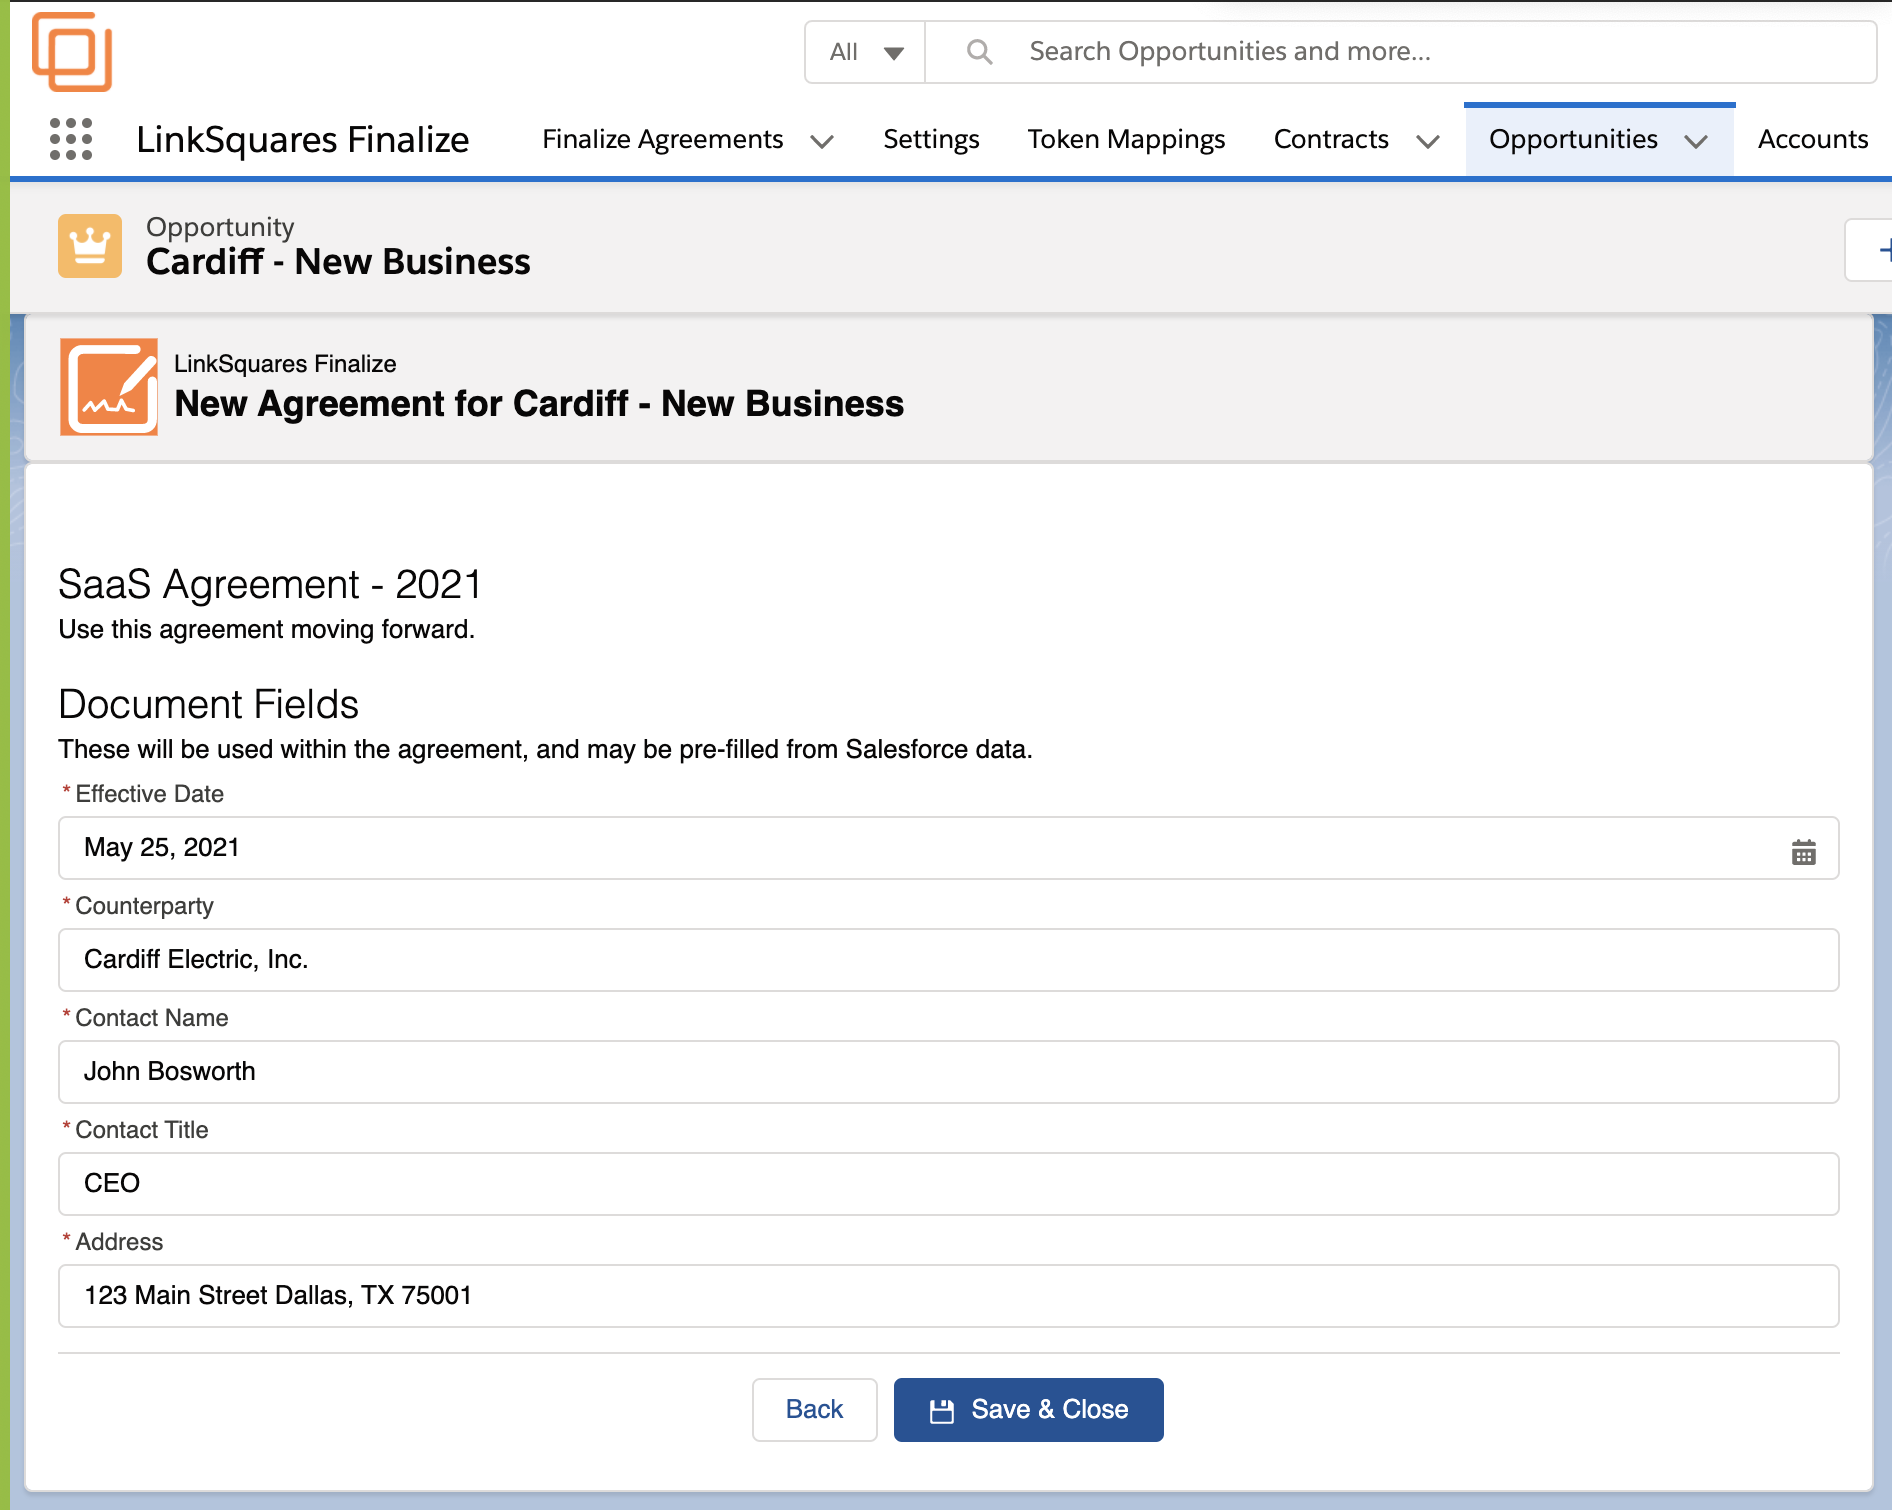
Task: Open the Opportunities tab dropdown chevron
Action: [1696, 141]
